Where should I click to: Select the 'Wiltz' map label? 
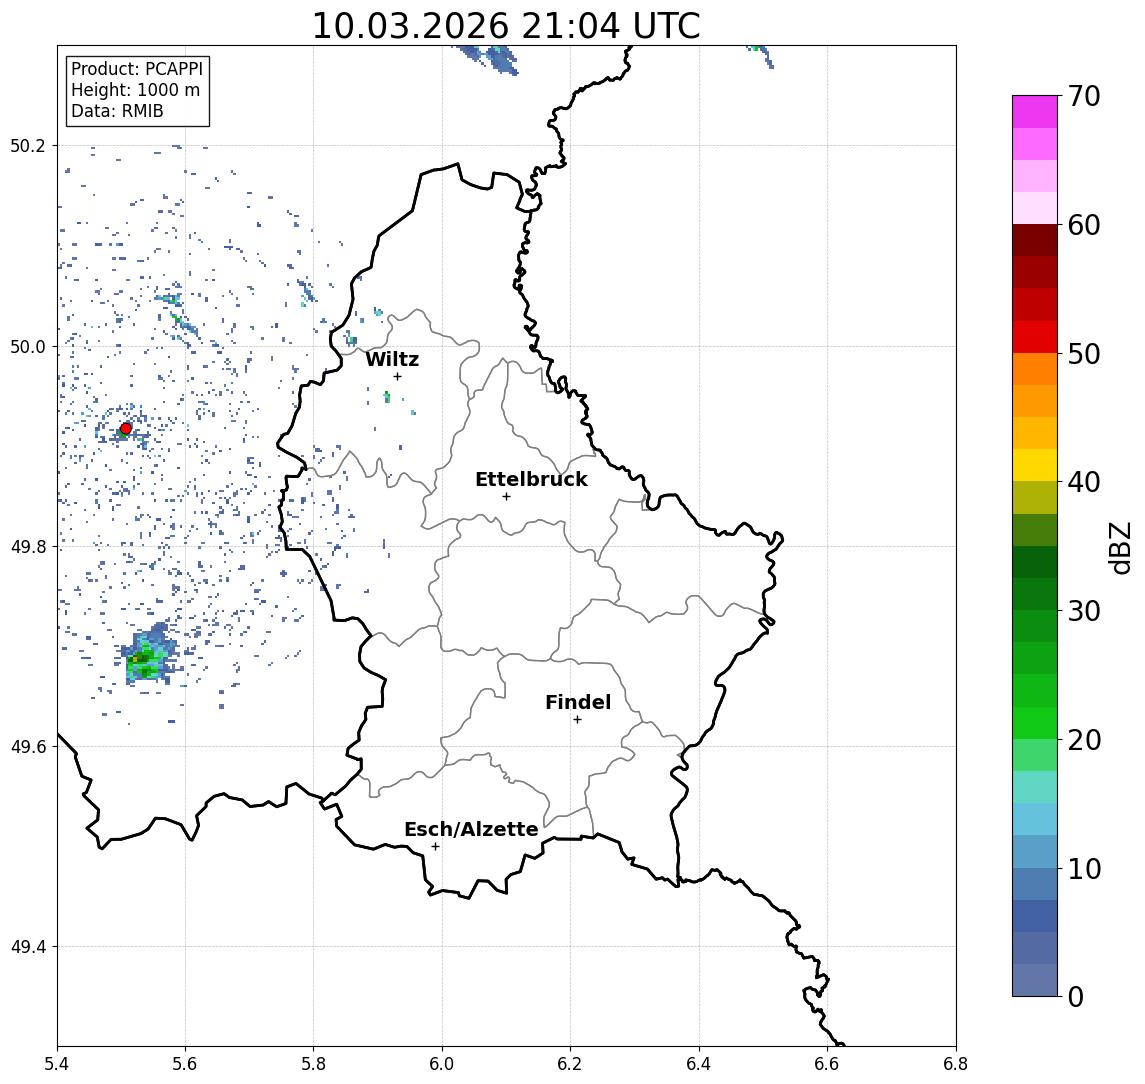[392, 359]
